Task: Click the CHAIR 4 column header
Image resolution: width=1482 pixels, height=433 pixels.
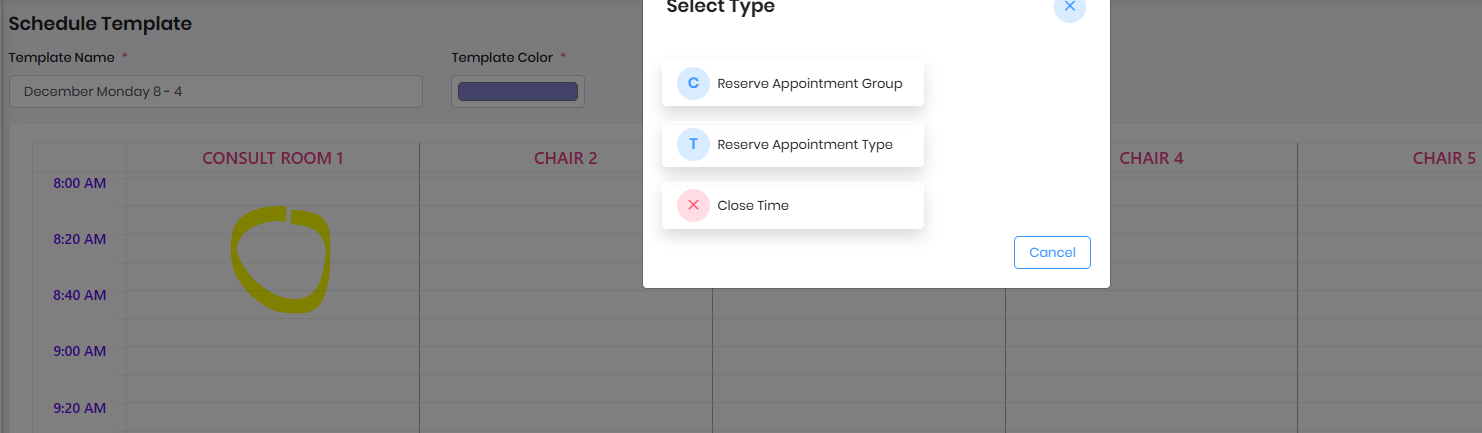Action: point(1151,159)
